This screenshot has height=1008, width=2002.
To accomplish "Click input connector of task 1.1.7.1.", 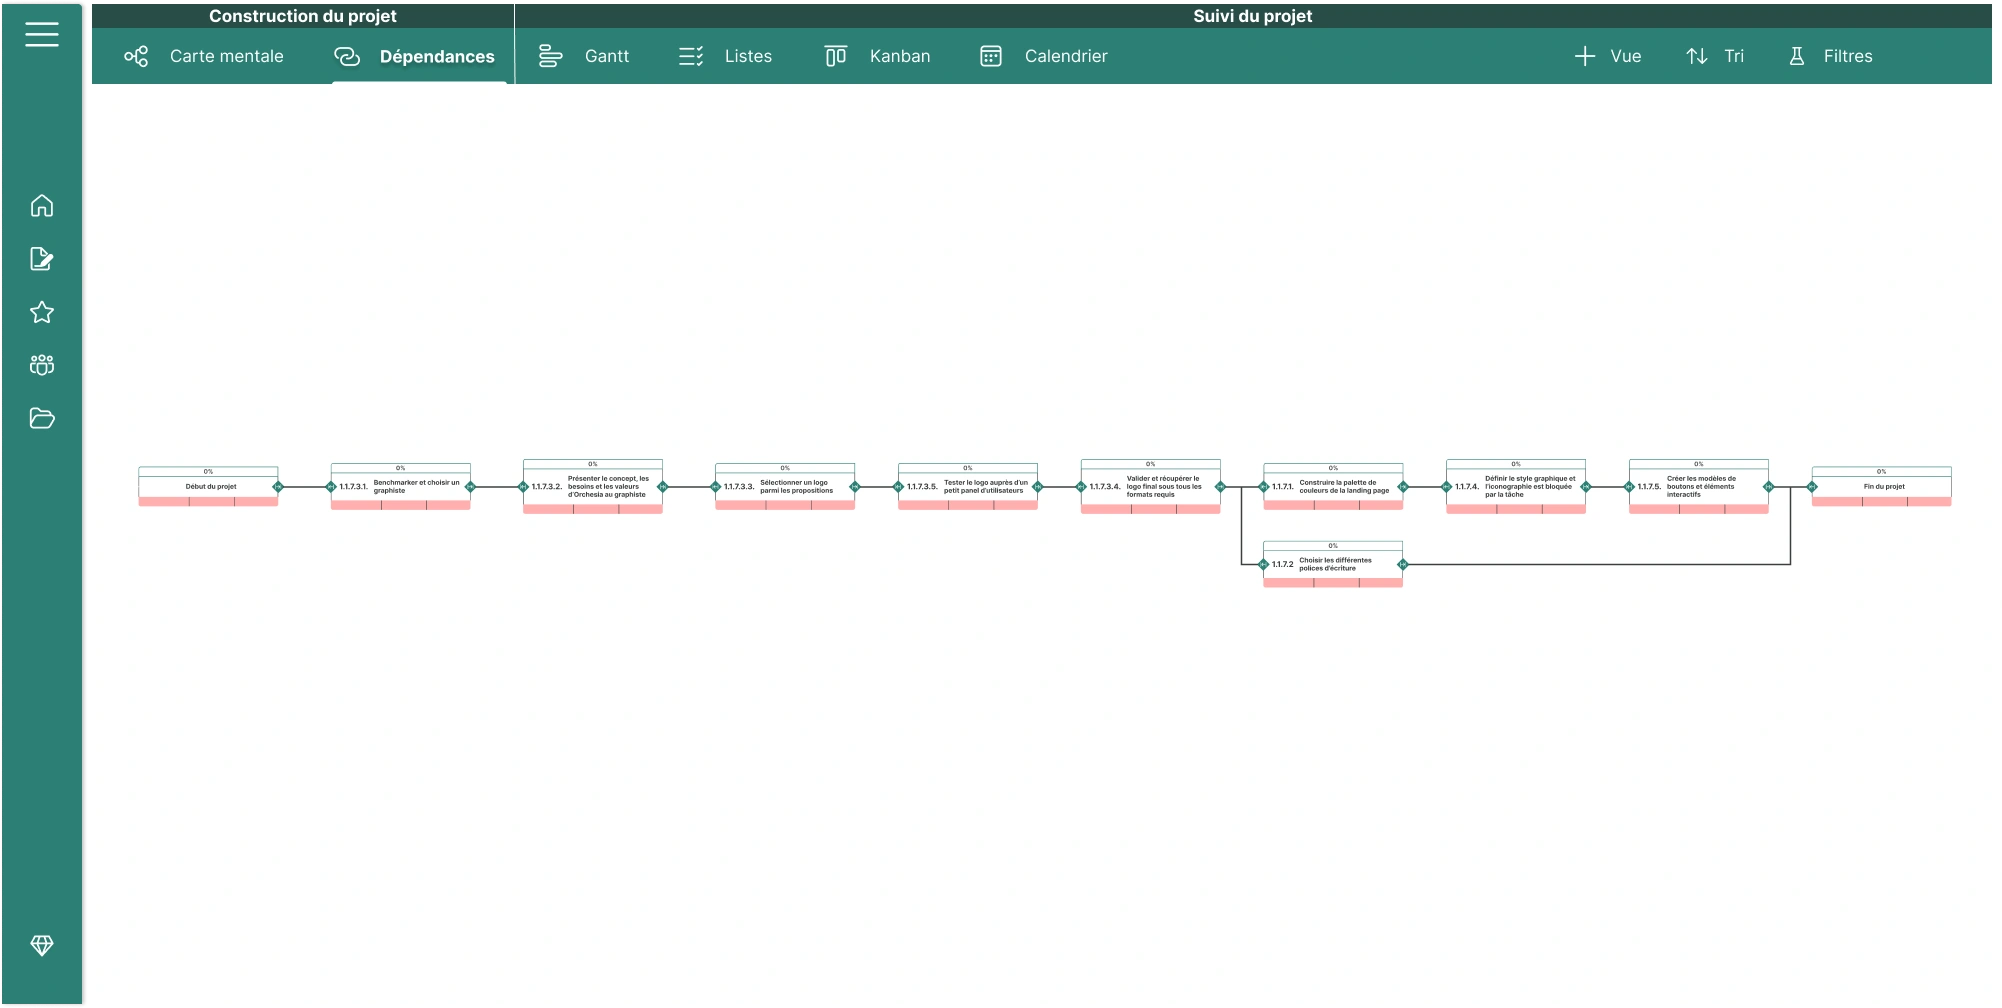I will tap(1263, 487).
